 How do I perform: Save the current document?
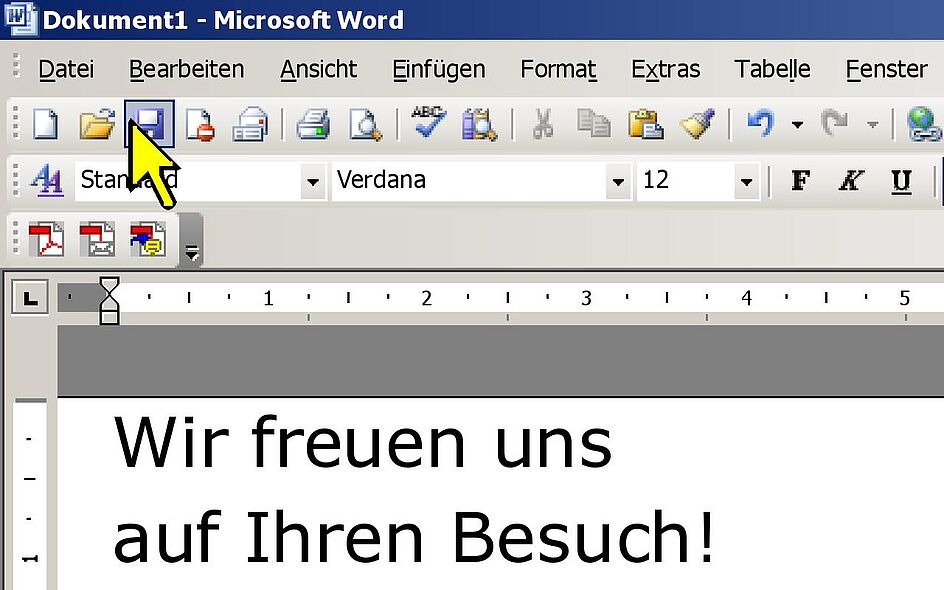150,124
